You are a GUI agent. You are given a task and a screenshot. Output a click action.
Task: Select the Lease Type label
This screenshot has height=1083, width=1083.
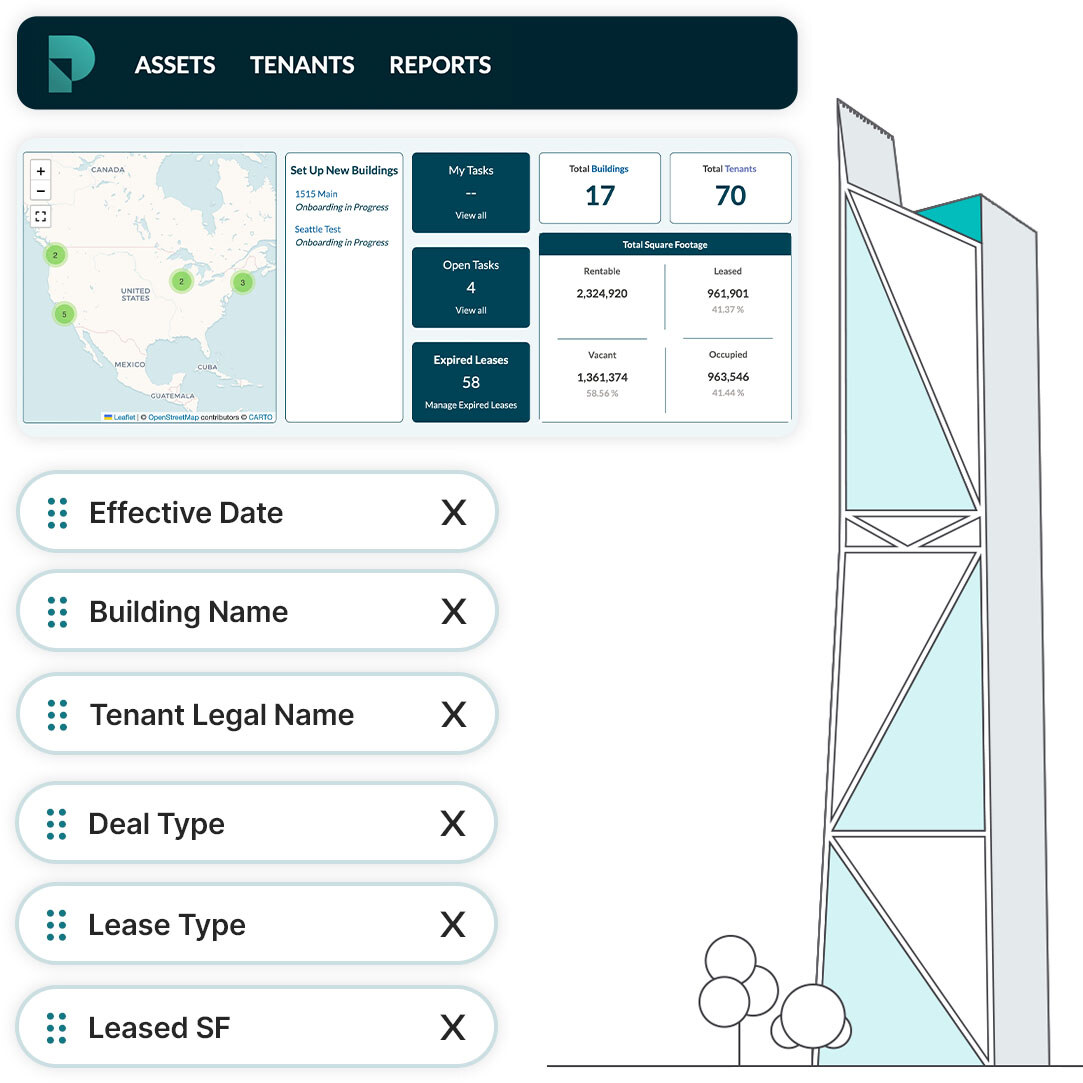pyautogui.click(x=167, y=926)
